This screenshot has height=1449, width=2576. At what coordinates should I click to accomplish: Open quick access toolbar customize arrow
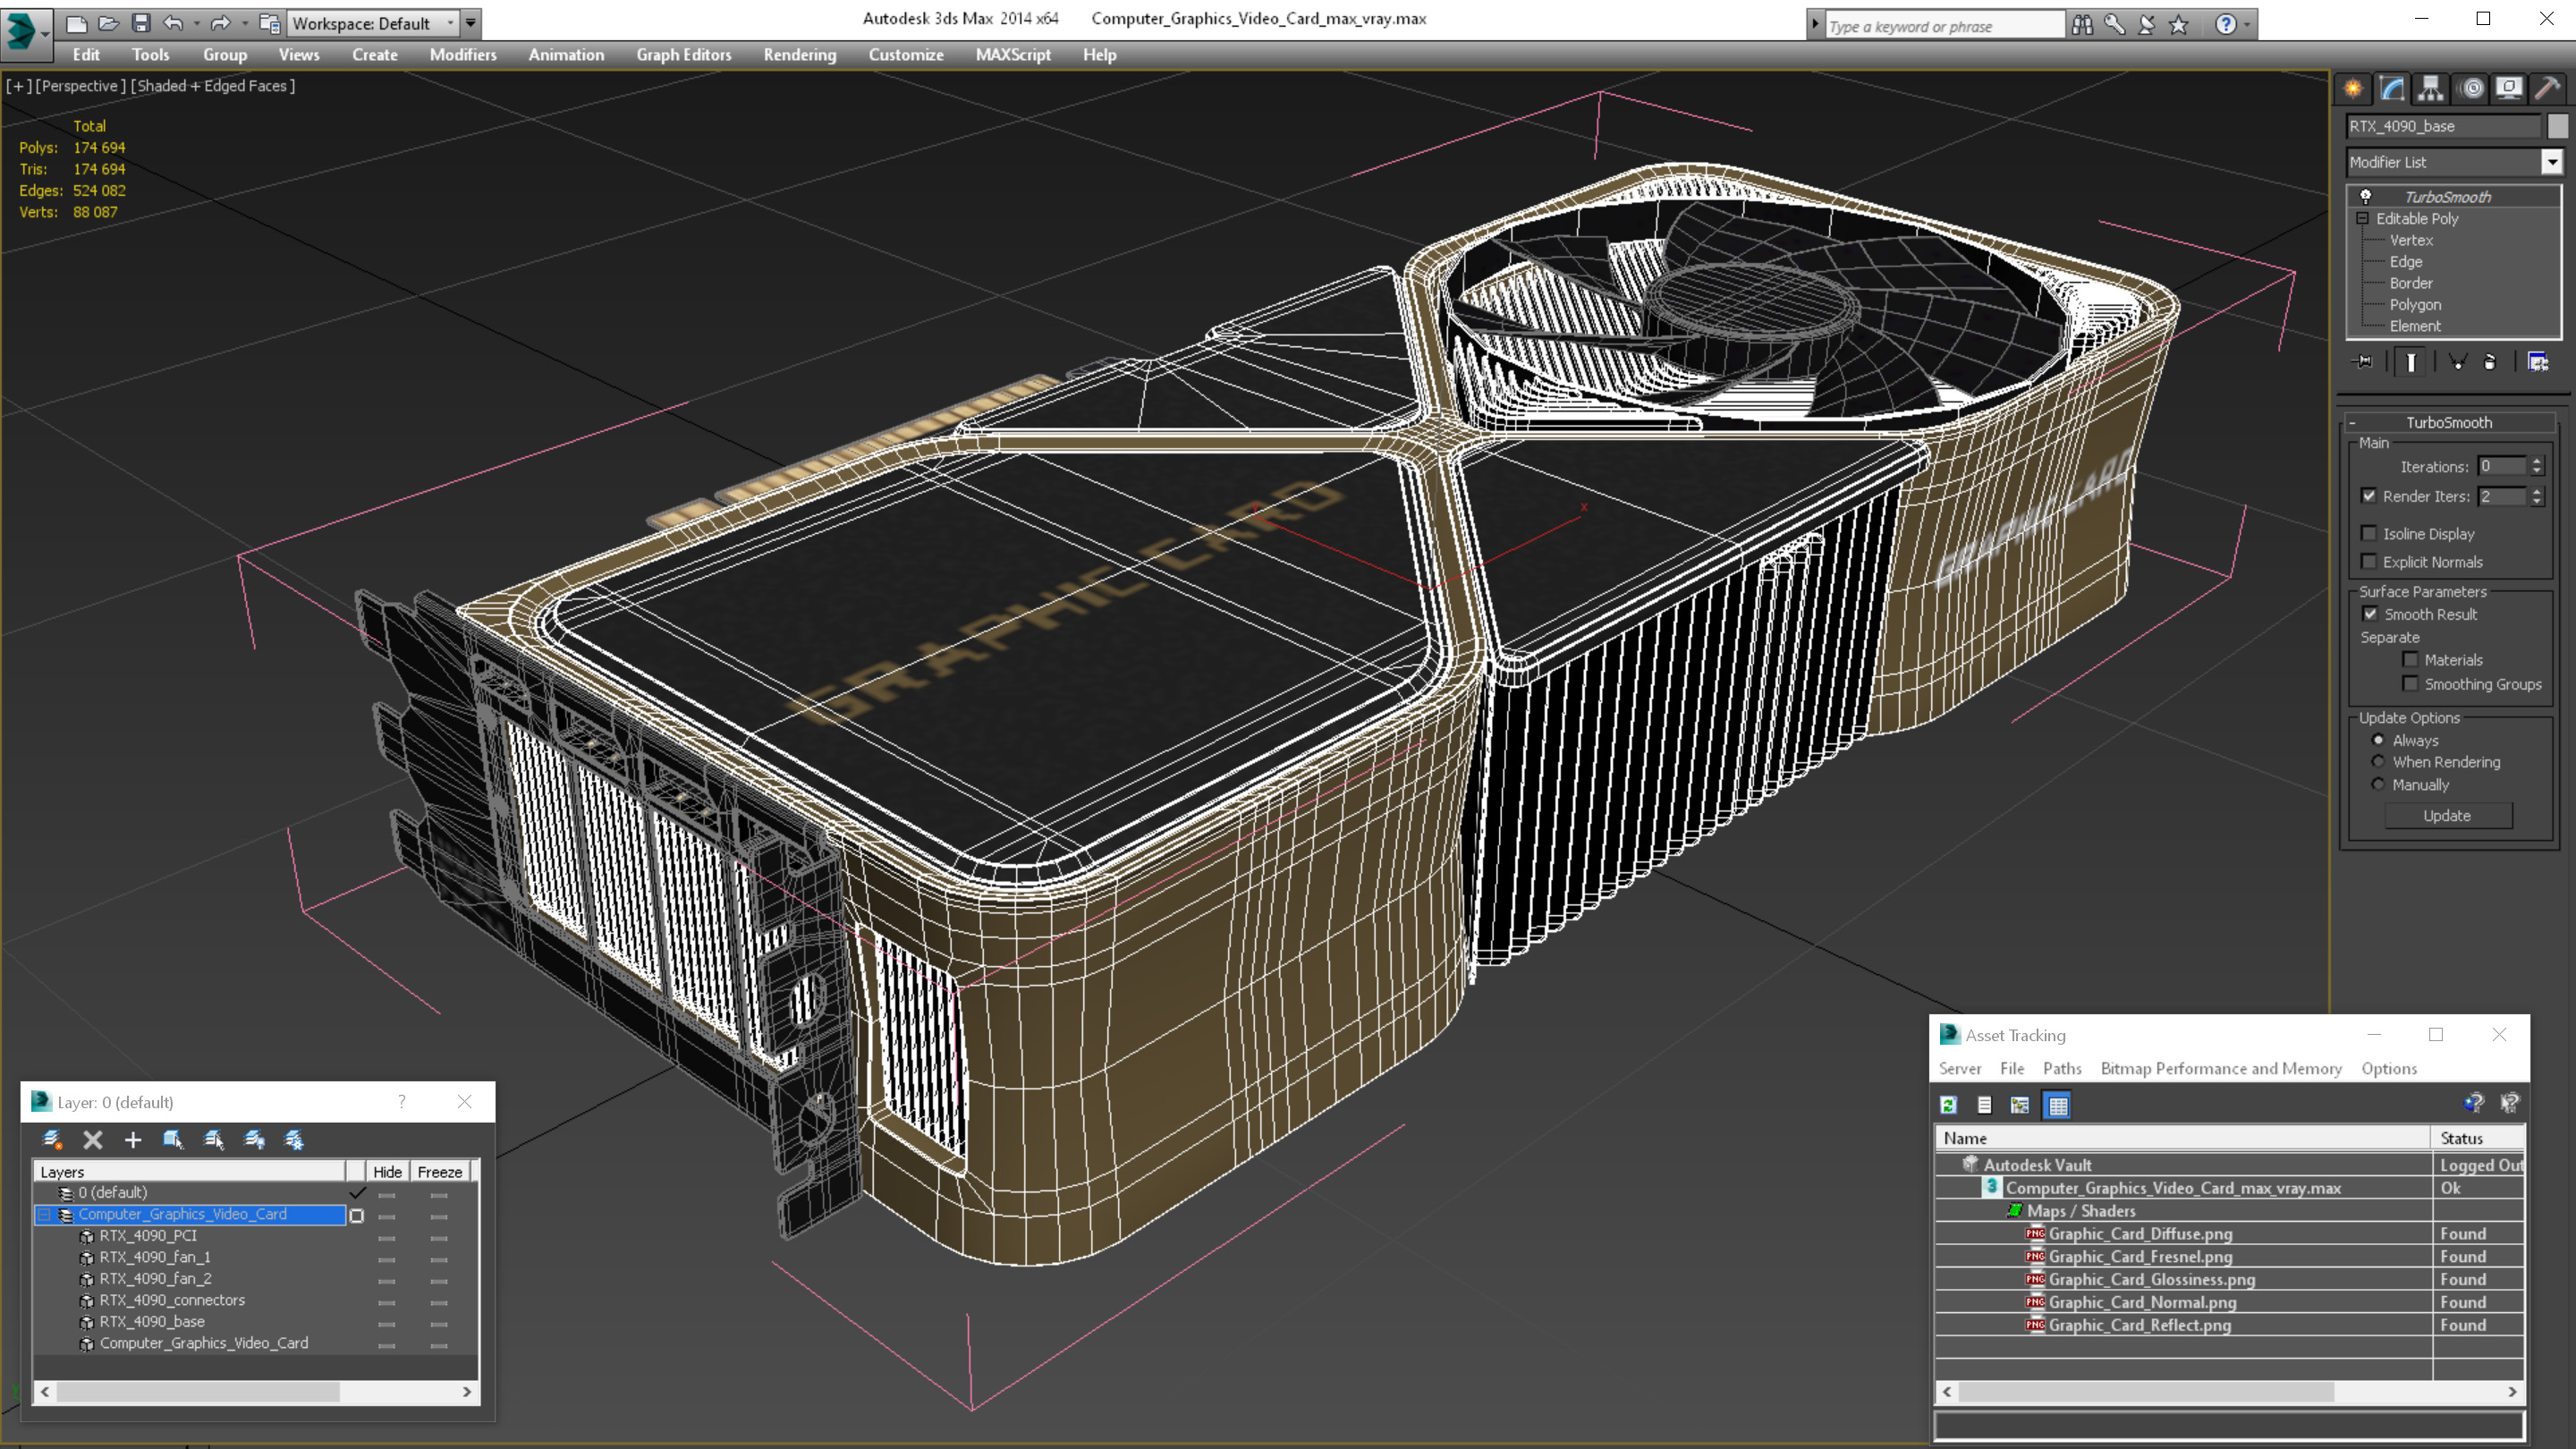[471, 22]
